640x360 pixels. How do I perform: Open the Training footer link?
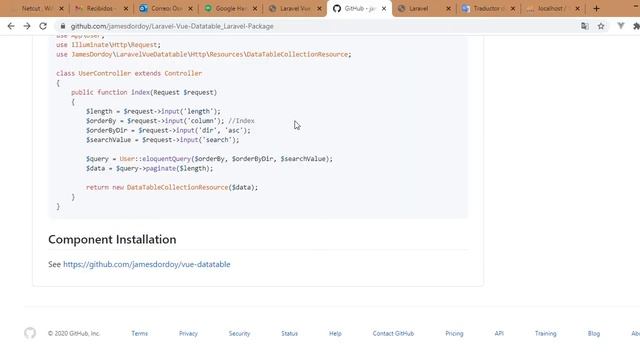click(546, 333)
